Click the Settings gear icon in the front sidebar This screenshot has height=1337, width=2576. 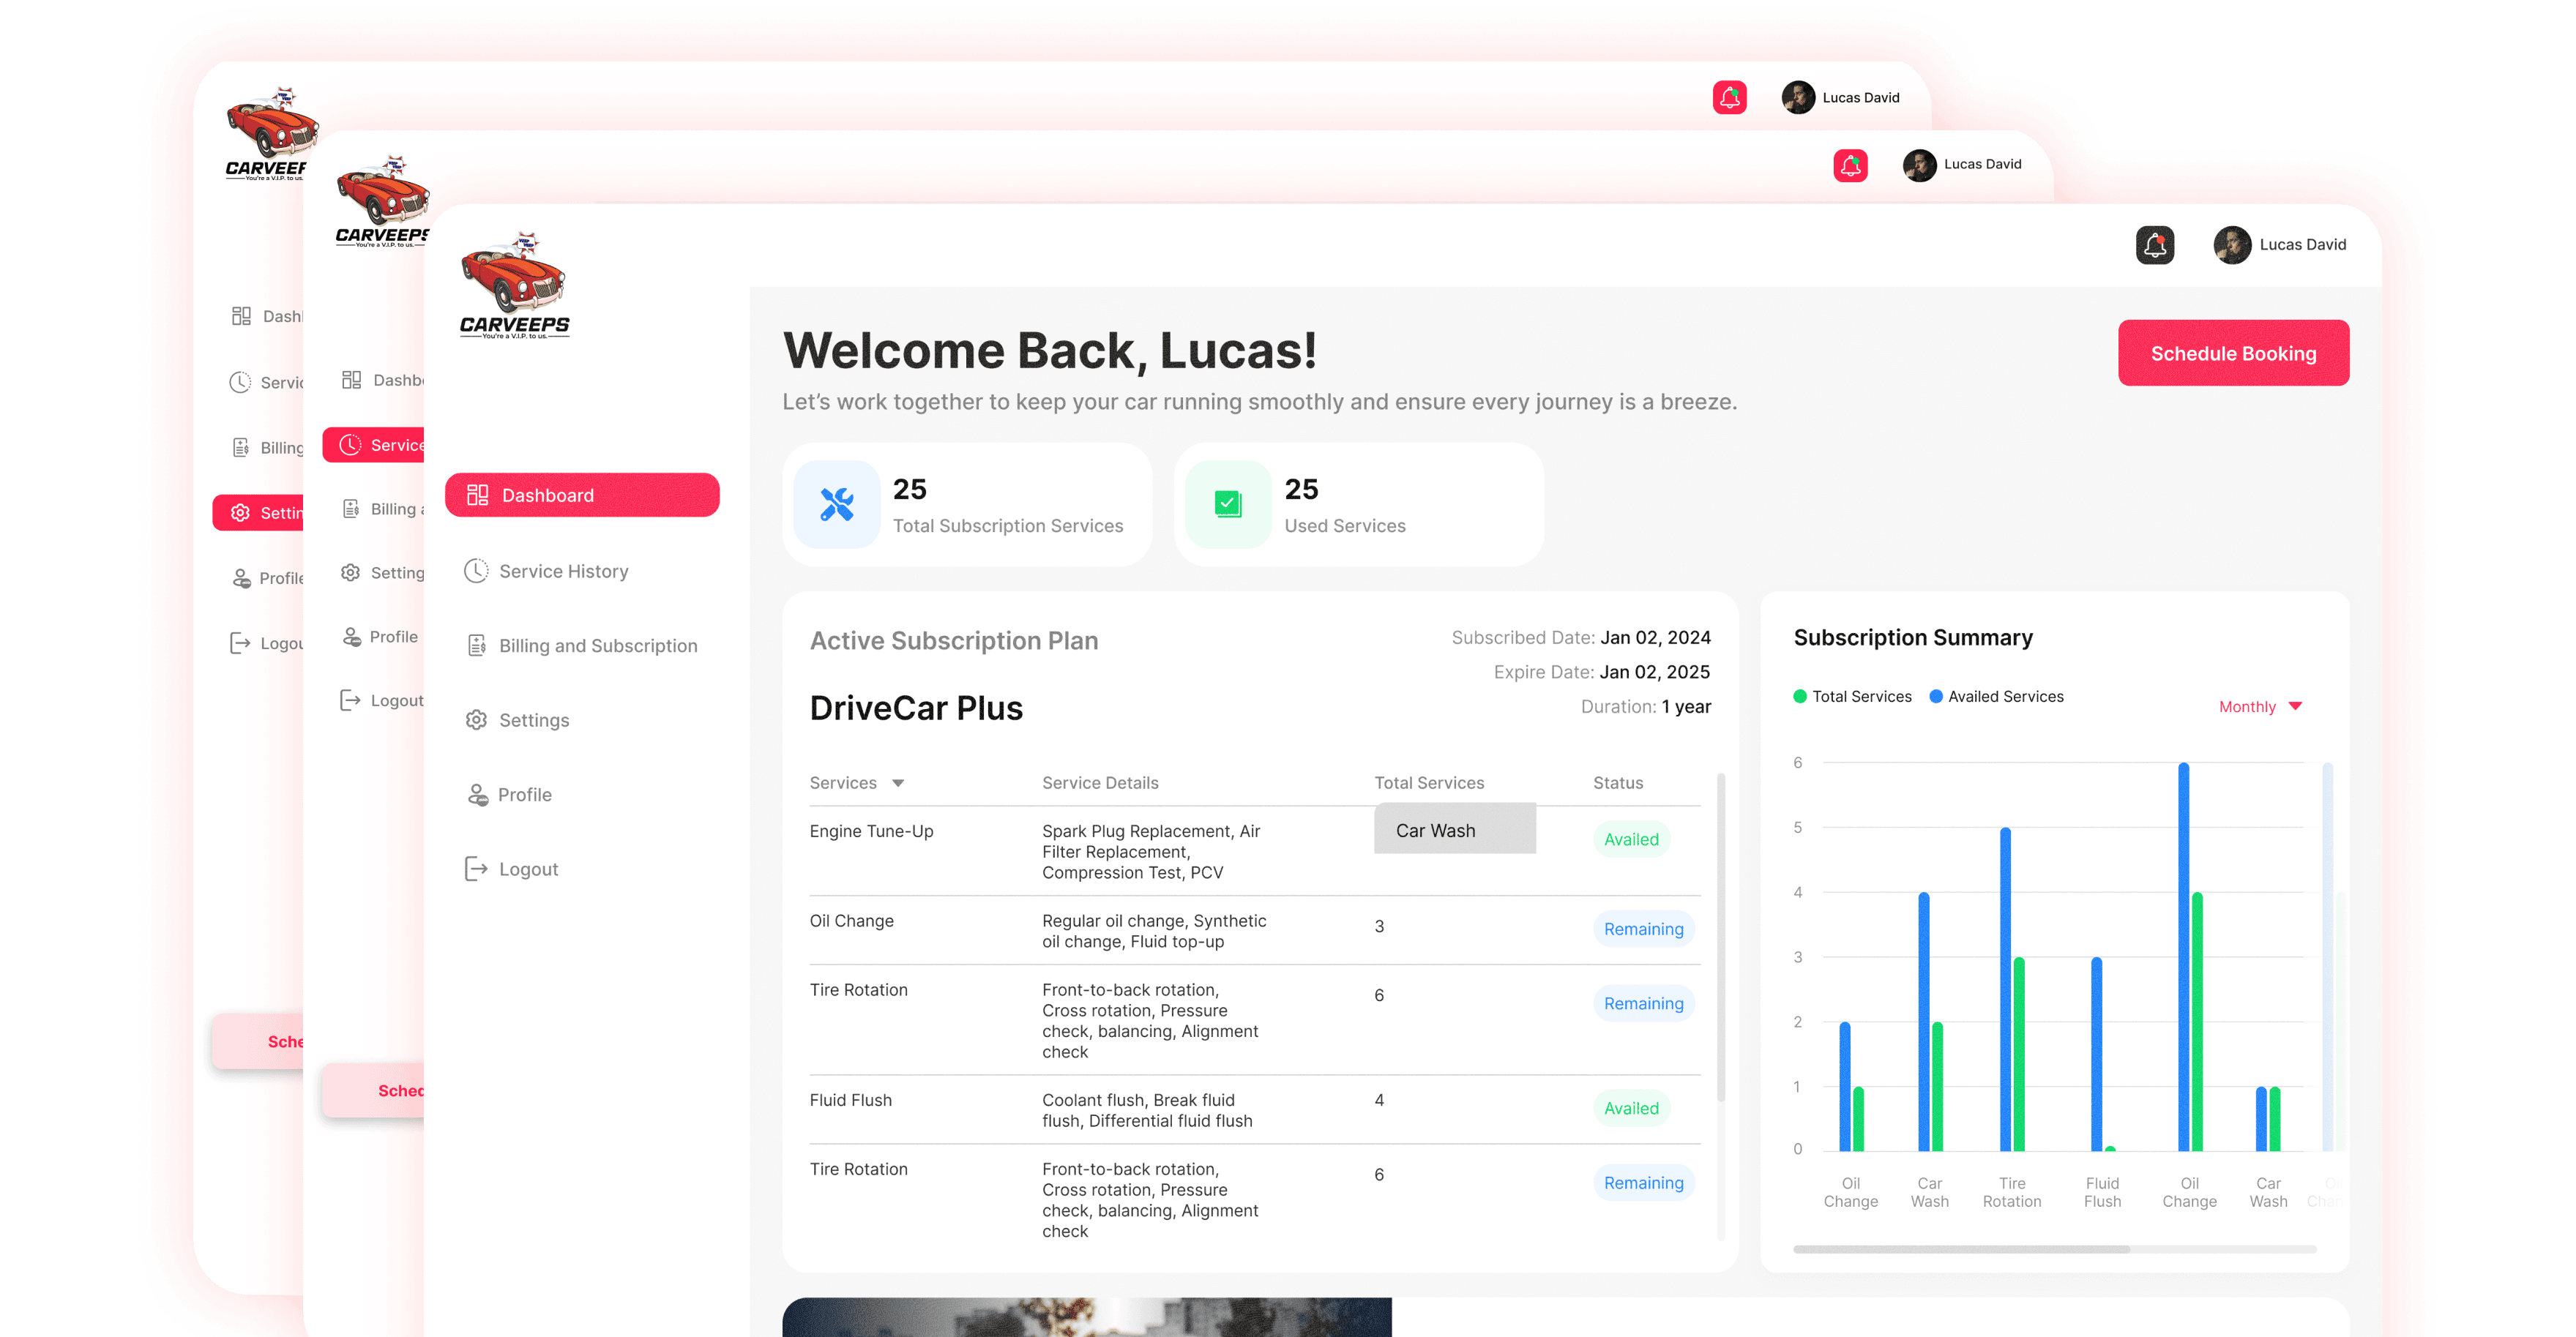pos(476,720)
